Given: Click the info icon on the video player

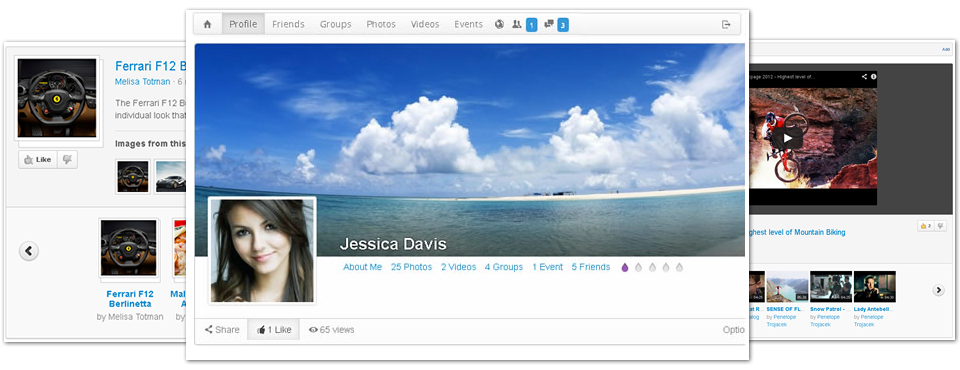Looking at the screenshot, I should coord(874,77).
